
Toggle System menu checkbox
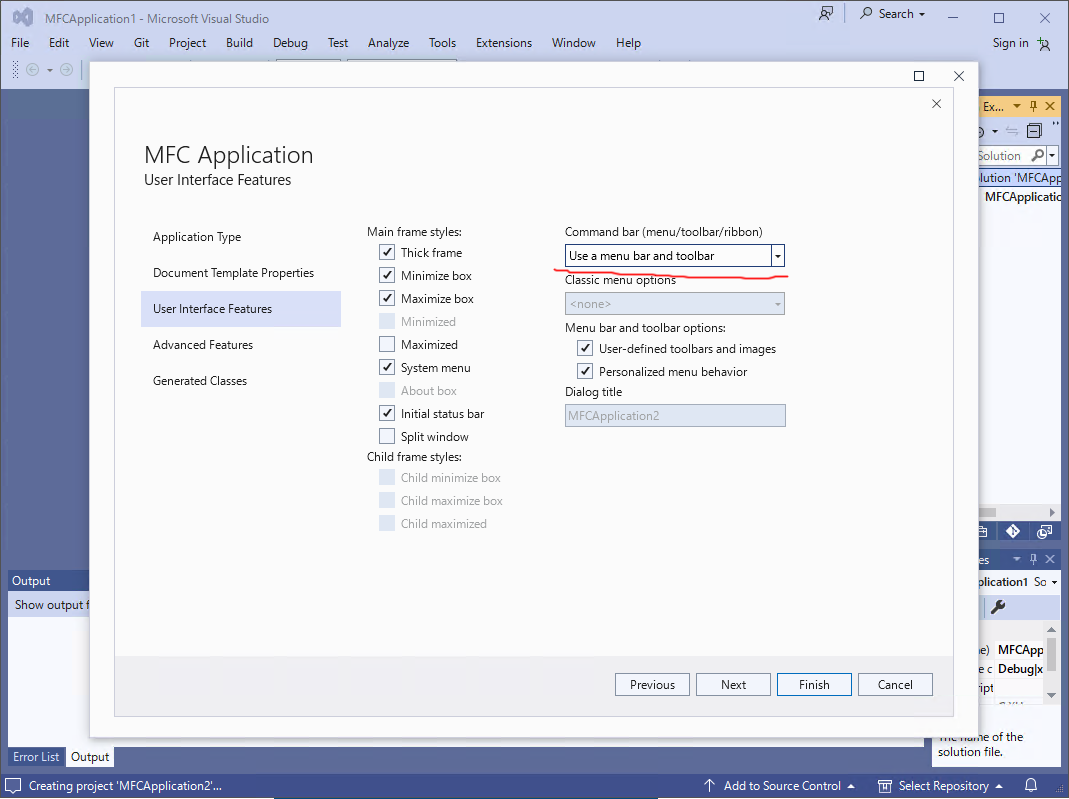point(387,367)
